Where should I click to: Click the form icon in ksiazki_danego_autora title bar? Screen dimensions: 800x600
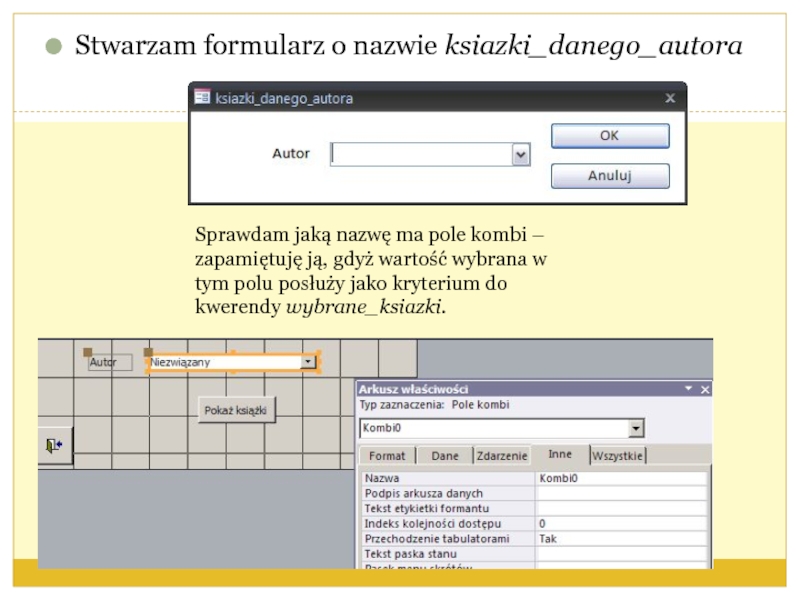(x=201, y=99)
